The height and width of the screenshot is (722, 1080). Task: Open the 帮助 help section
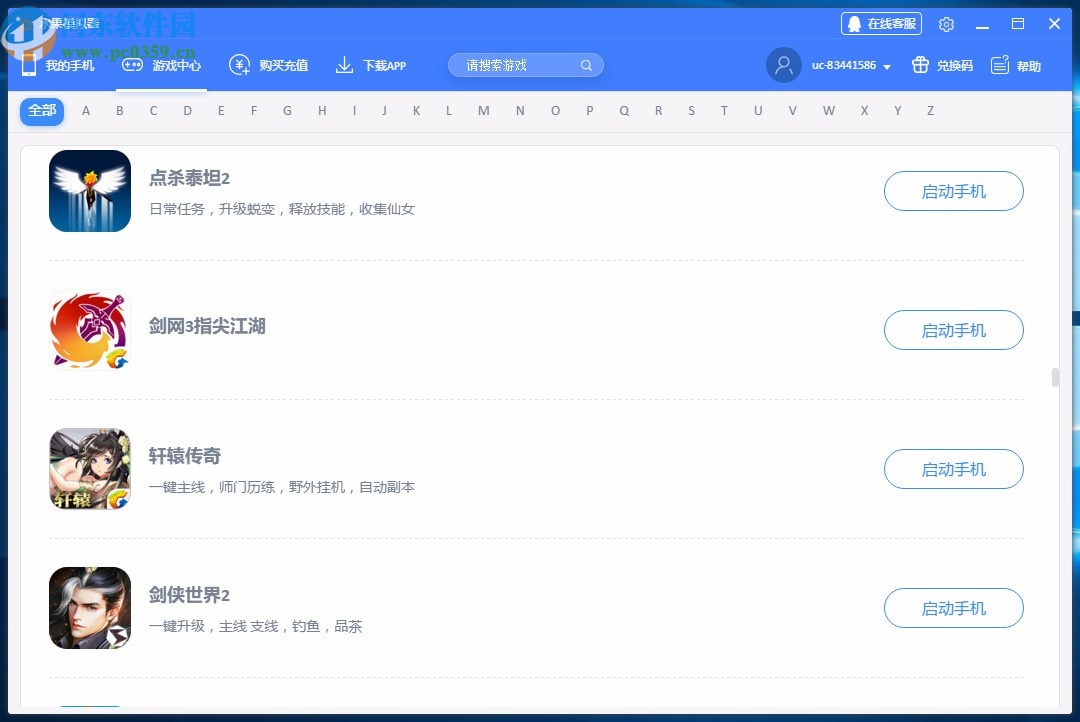coord(1016,65)
